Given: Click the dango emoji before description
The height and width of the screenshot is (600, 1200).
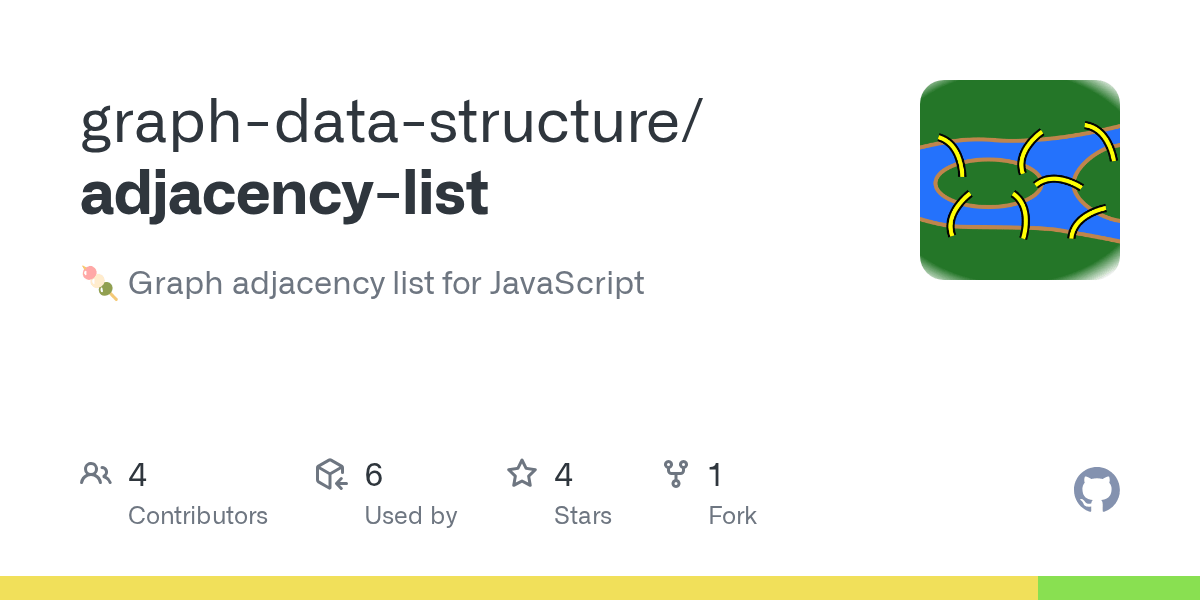Looking at the screenshot, I should point(100,284).
